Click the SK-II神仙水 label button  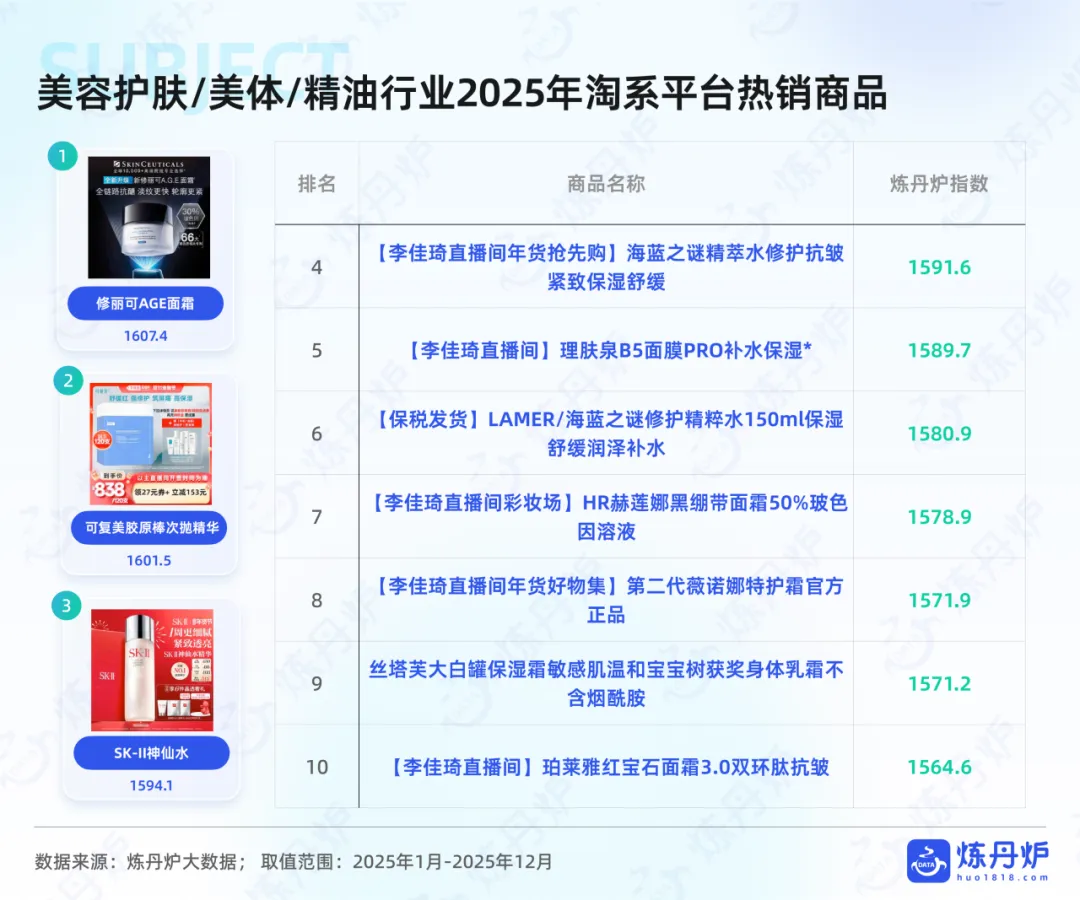pos(152,753)
